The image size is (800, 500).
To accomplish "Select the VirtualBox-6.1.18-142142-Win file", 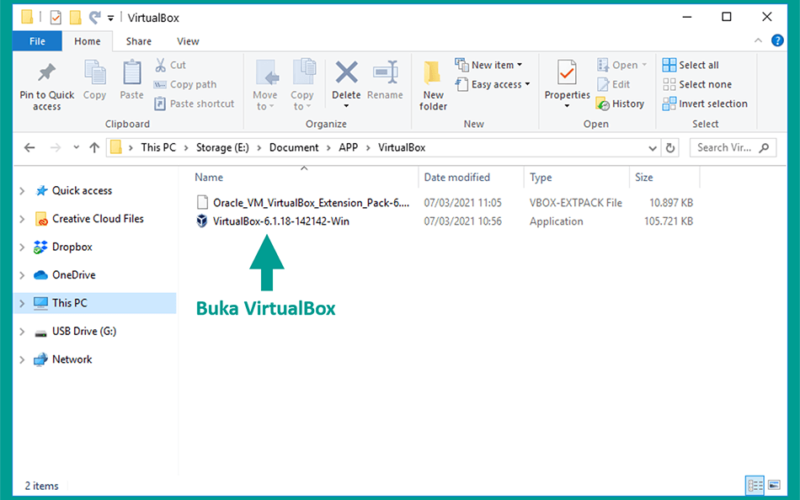I will (281, 221).
